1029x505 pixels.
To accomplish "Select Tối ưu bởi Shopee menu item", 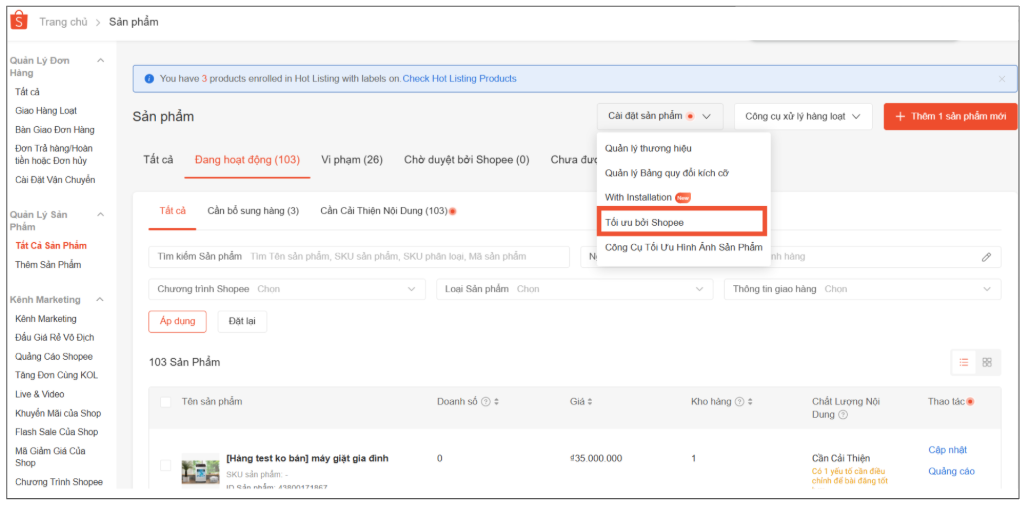I will (681, 222).
